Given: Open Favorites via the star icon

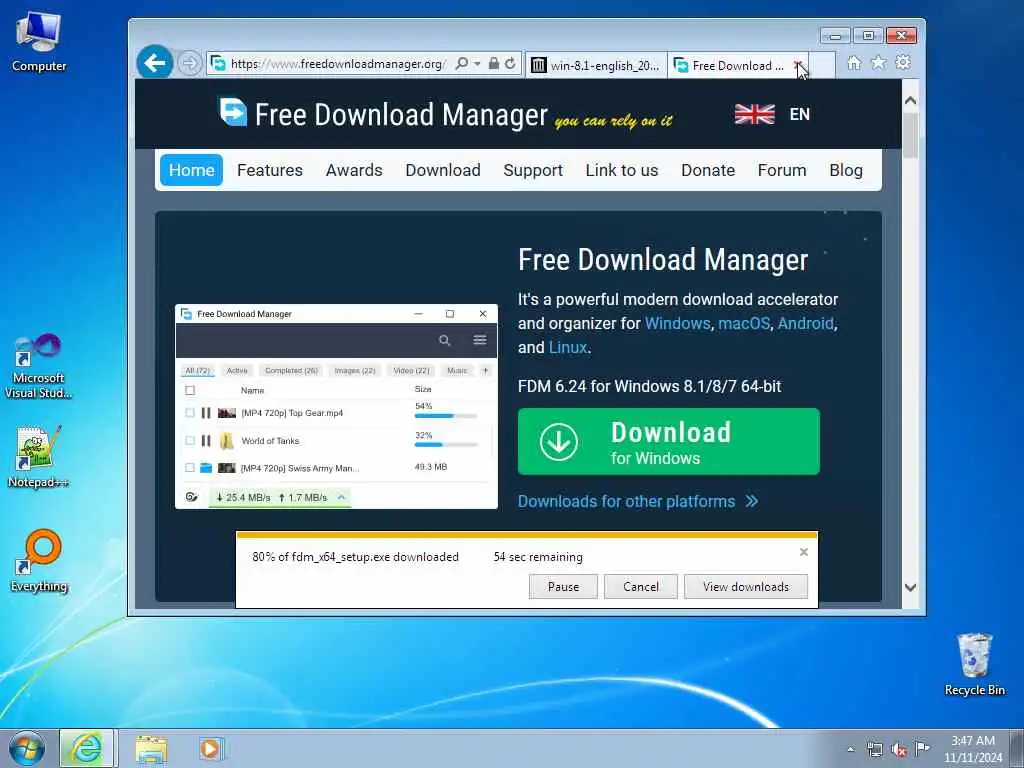Looking at the screenshot, I should 879,63.
